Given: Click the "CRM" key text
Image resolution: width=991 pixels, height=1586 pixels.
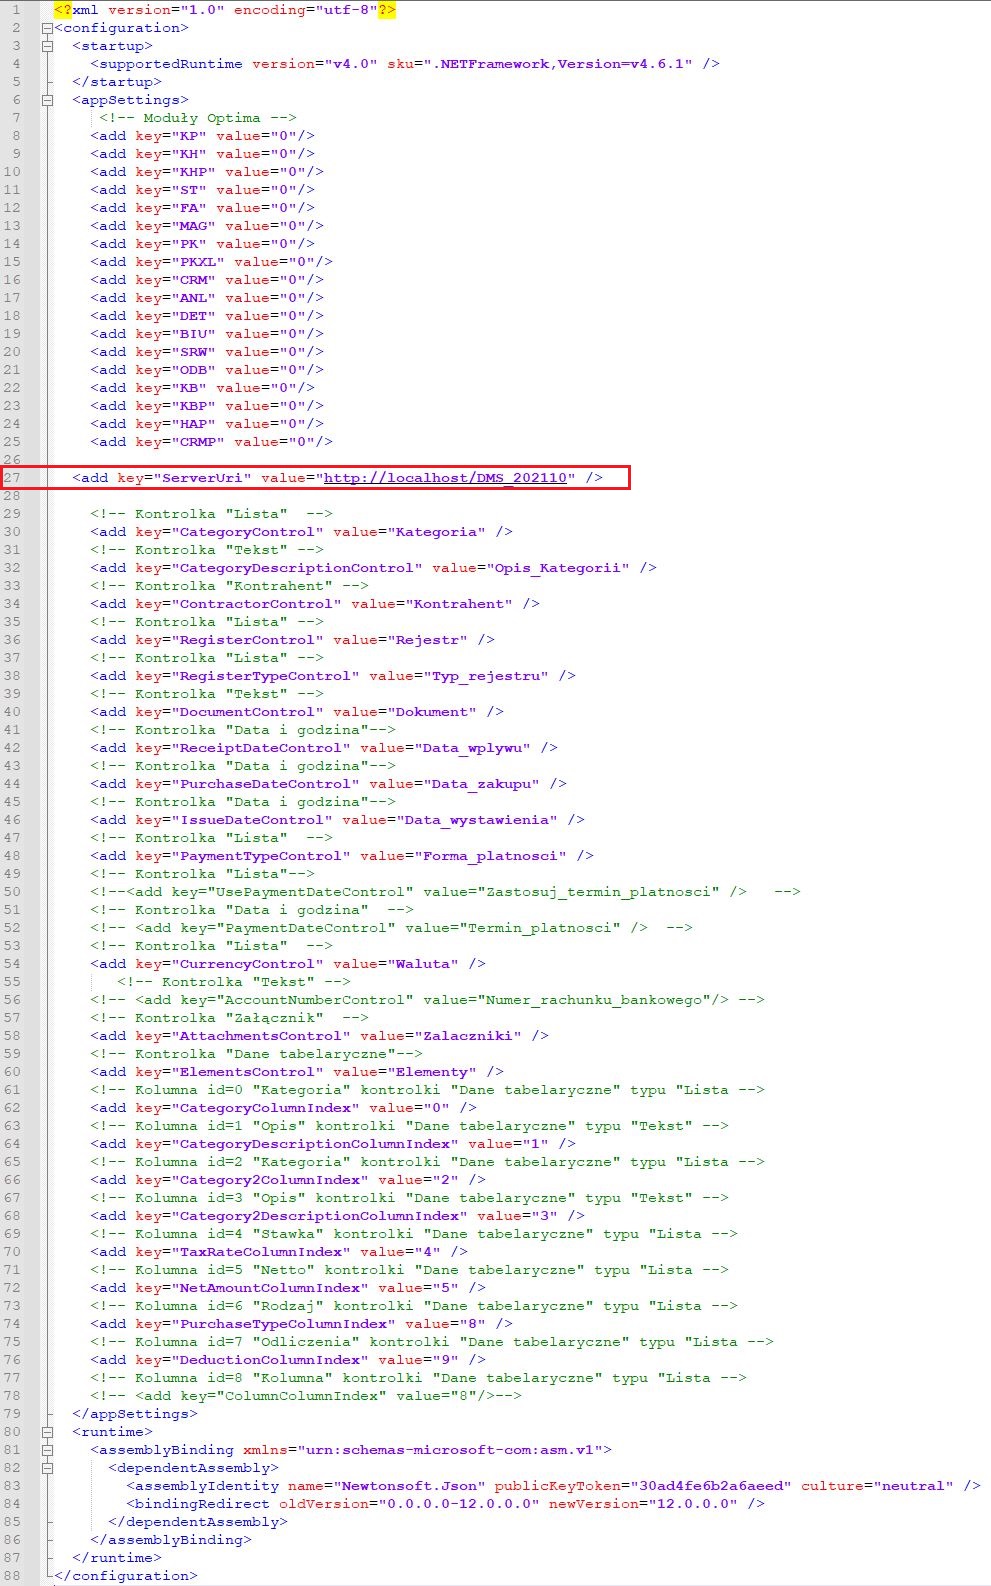Looking at the screenshot, I should tap(194, 280).
